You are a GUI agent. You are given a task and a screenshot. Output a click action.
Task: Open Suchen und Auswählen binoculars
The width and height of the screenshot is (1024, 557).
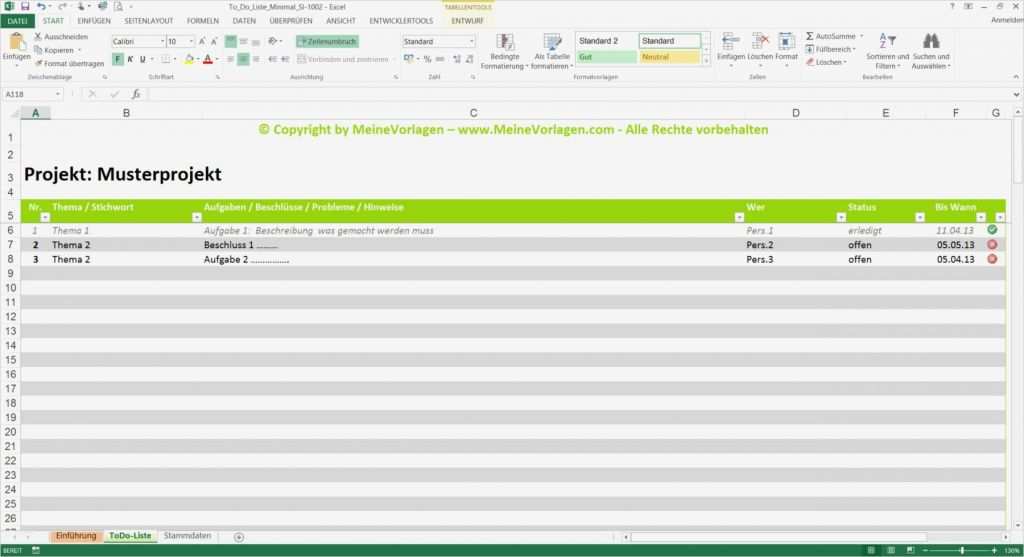tap(931, 51)
